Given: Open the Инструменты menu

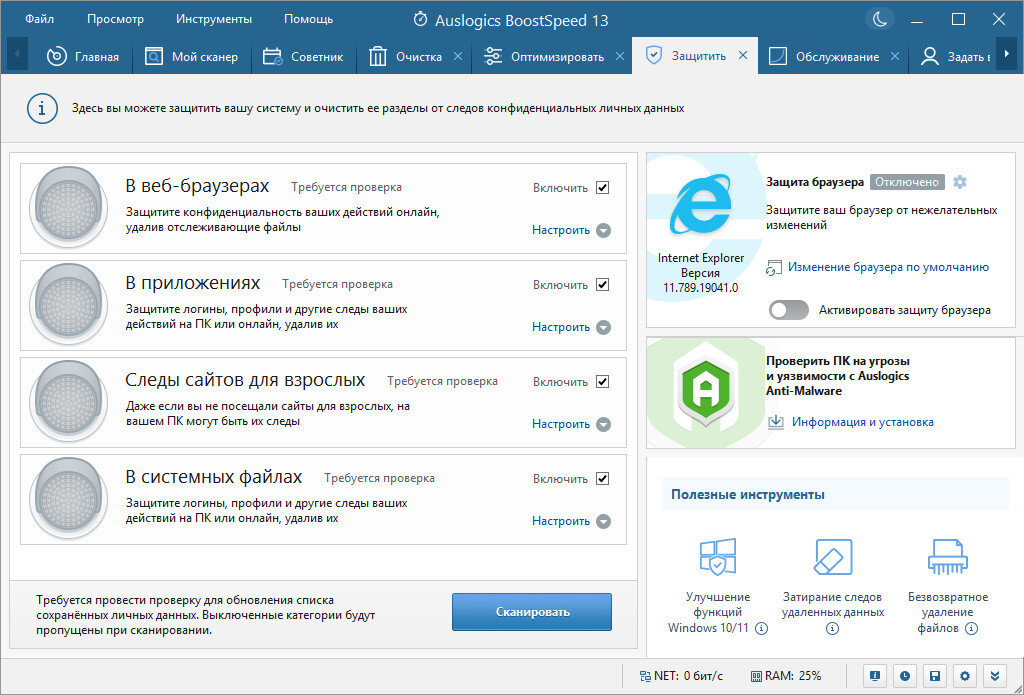Looking at the screenshot, I should click(x=214, y=20).
